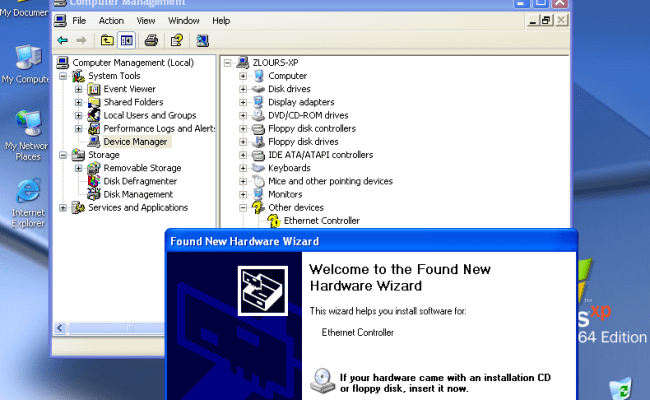Expand the Event Viewer node

(78, 89)
